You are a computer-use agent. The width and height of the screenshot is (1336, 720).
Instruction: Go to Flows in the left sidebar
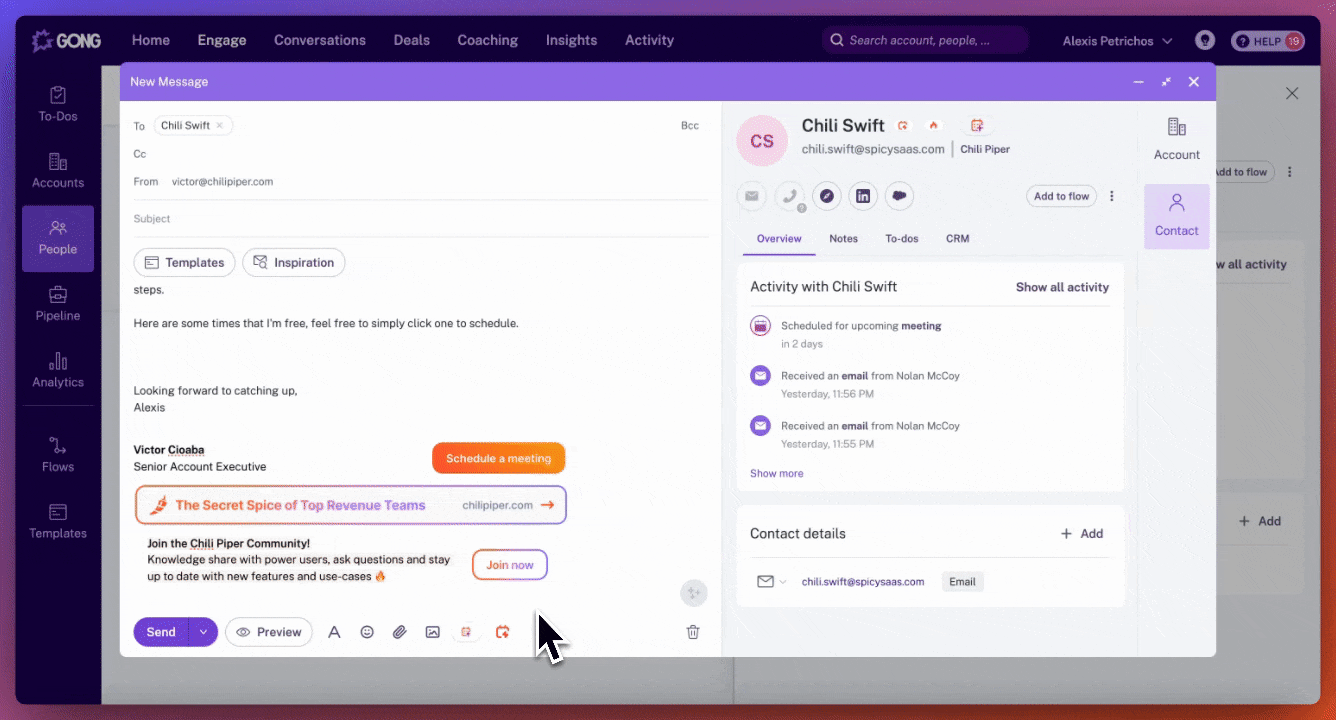58,455
